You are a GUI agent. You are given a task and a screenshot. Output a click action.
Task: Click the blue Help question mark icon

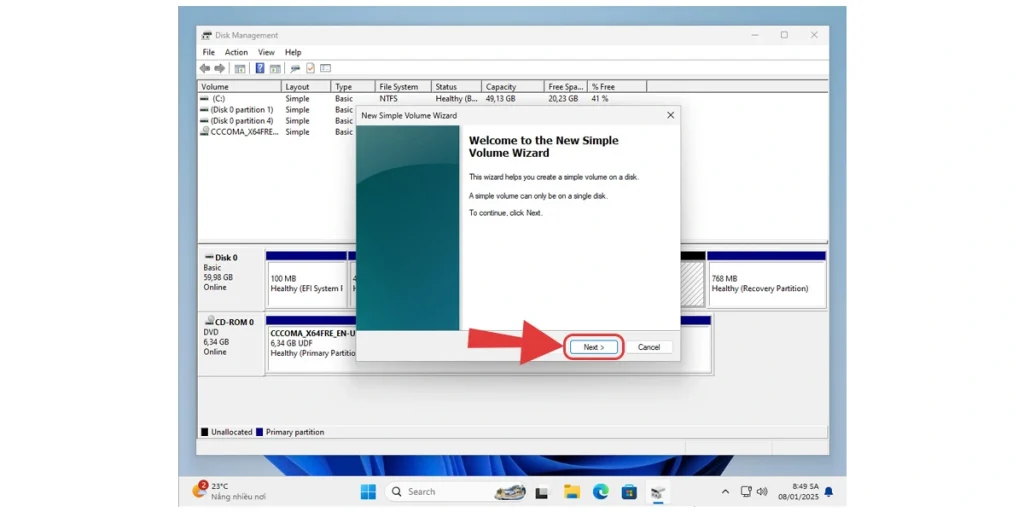coord(260,68)
